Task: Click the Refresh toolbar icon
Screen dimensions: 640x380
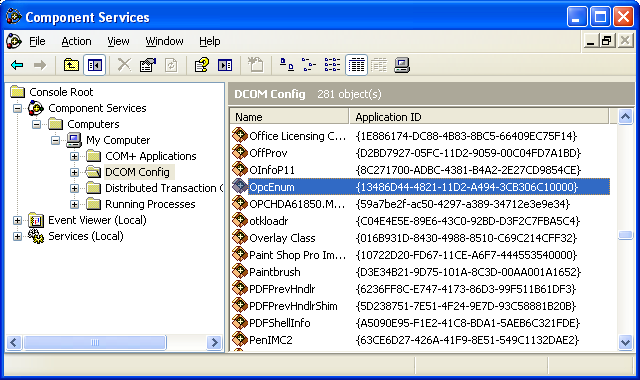Action: click(171, 65)
